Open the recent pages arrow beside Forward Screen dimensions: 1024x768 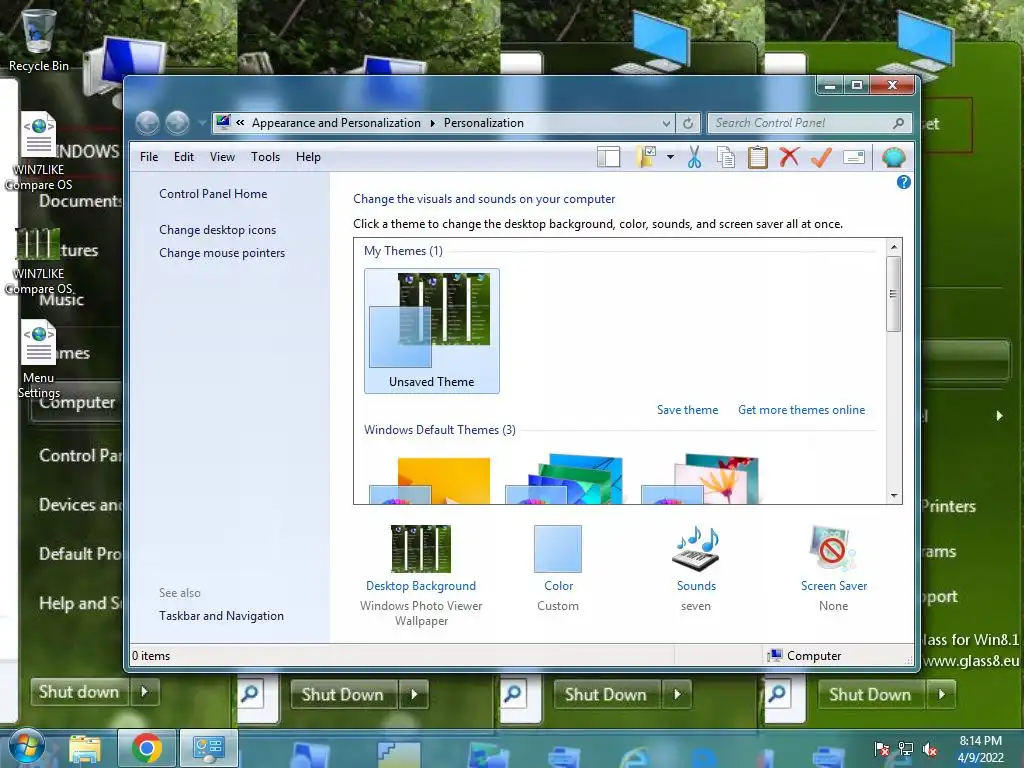pyautogui.click(x=202, y=123)
